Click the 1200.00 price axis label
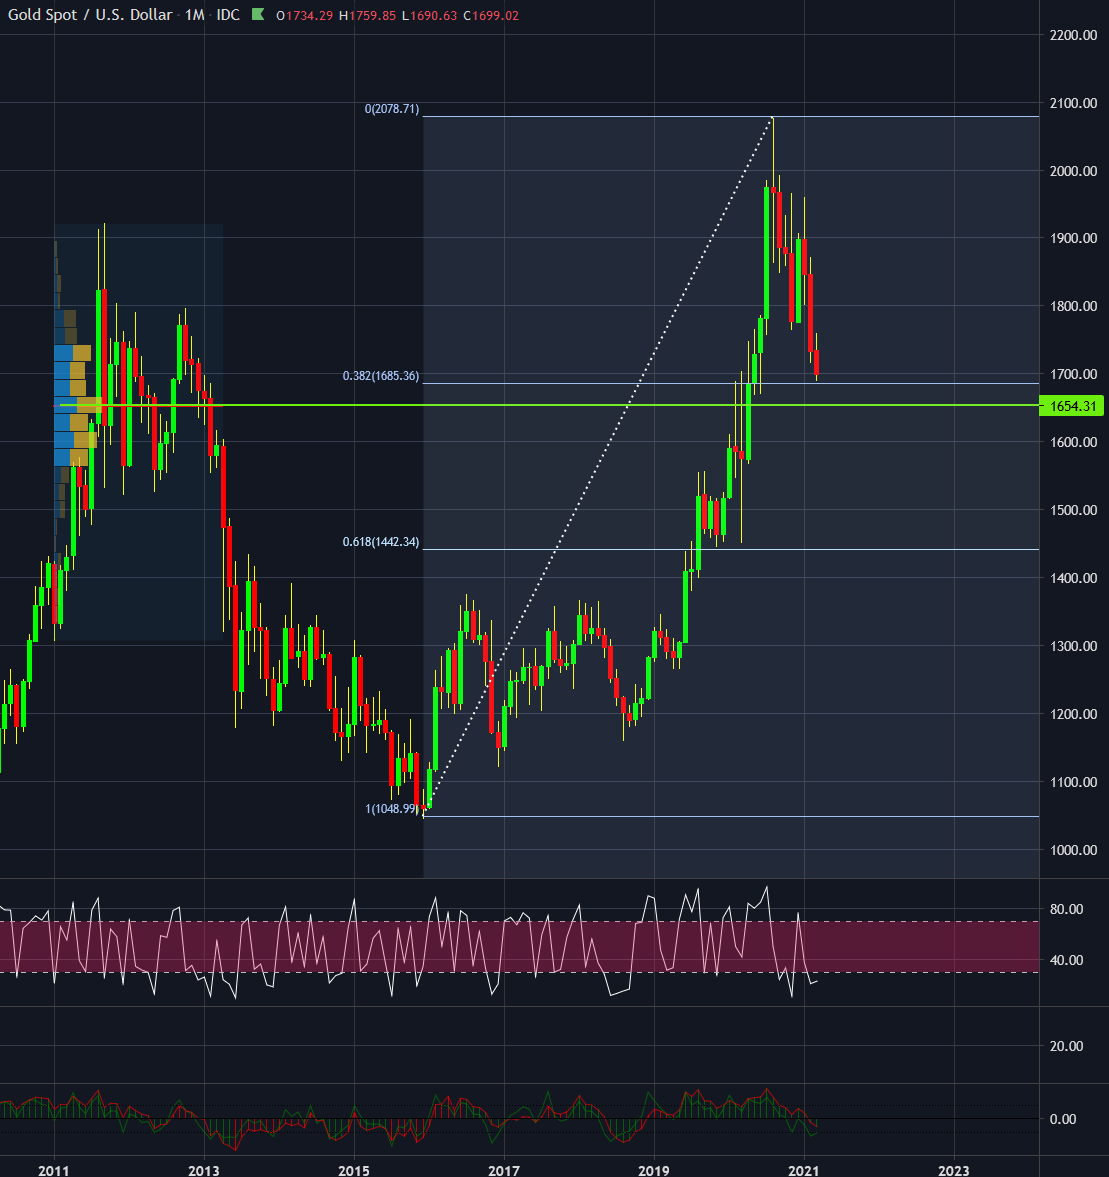This screenshot has width=1109, height=1177. 1073,714
